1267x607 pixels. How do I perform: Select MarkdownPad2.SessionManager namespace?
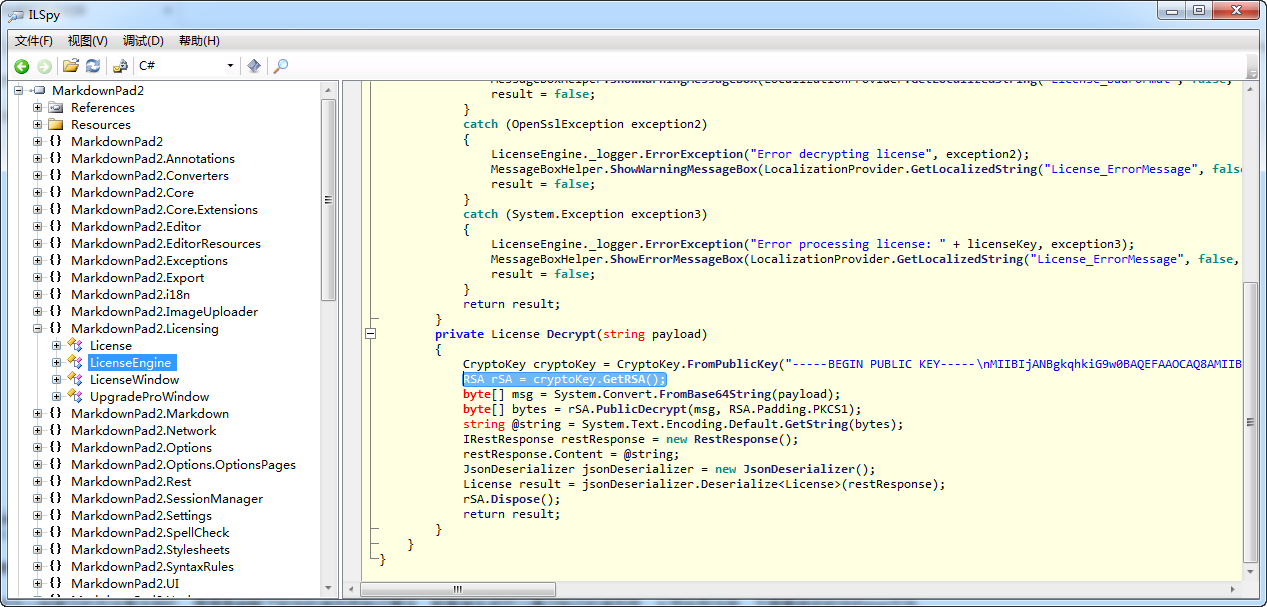[x=167, y=498]
